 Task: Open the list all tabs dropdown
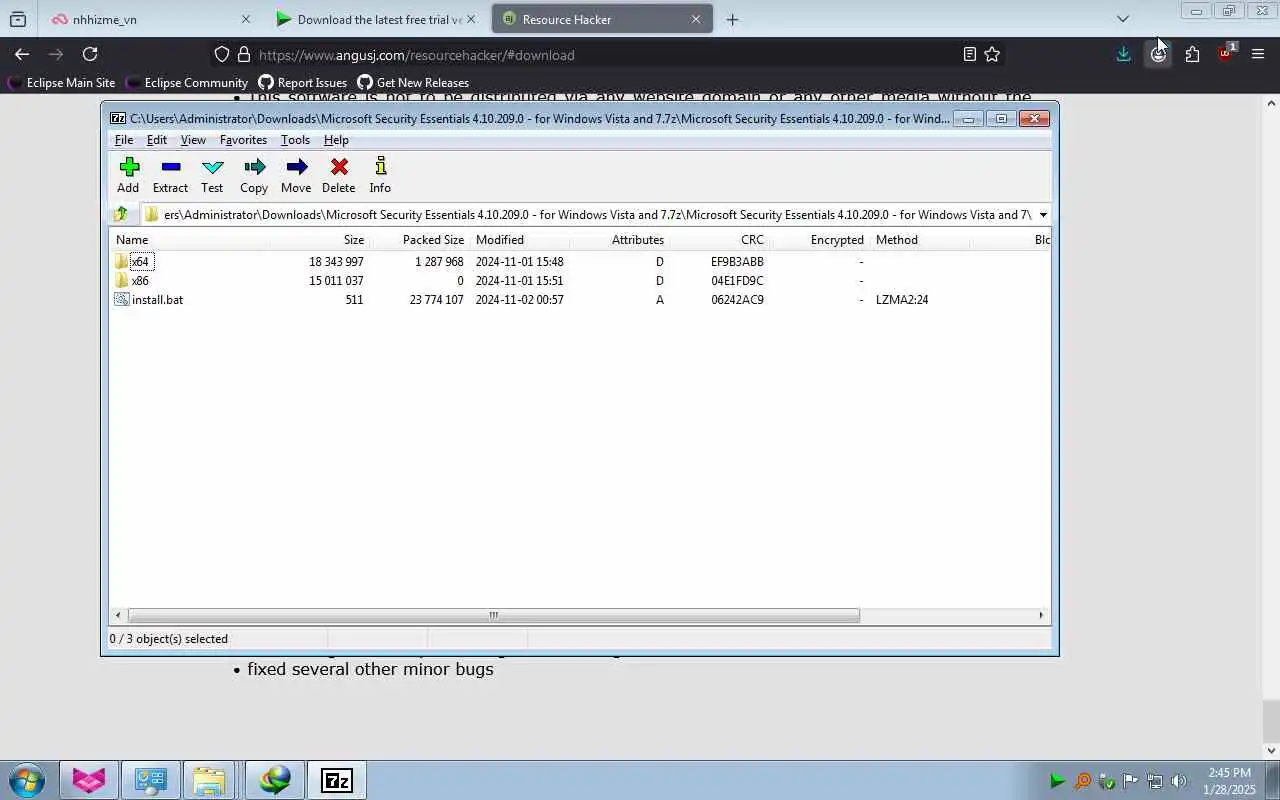coord(1122,19)
